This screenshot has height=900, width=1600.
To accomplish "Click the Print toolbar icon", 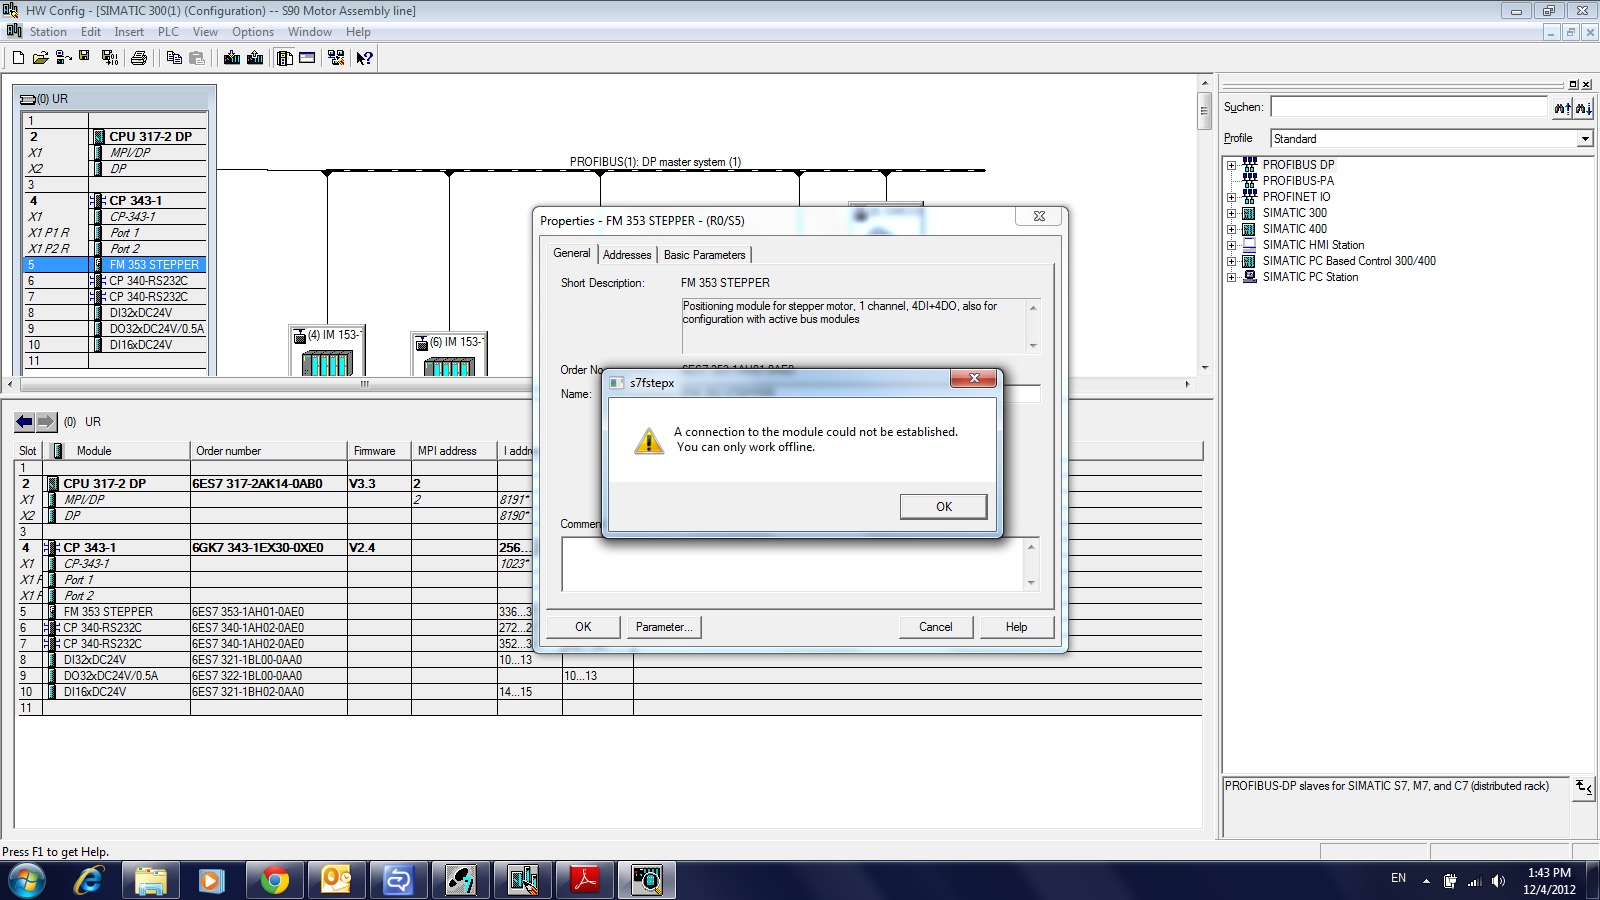I will point(139,58).
